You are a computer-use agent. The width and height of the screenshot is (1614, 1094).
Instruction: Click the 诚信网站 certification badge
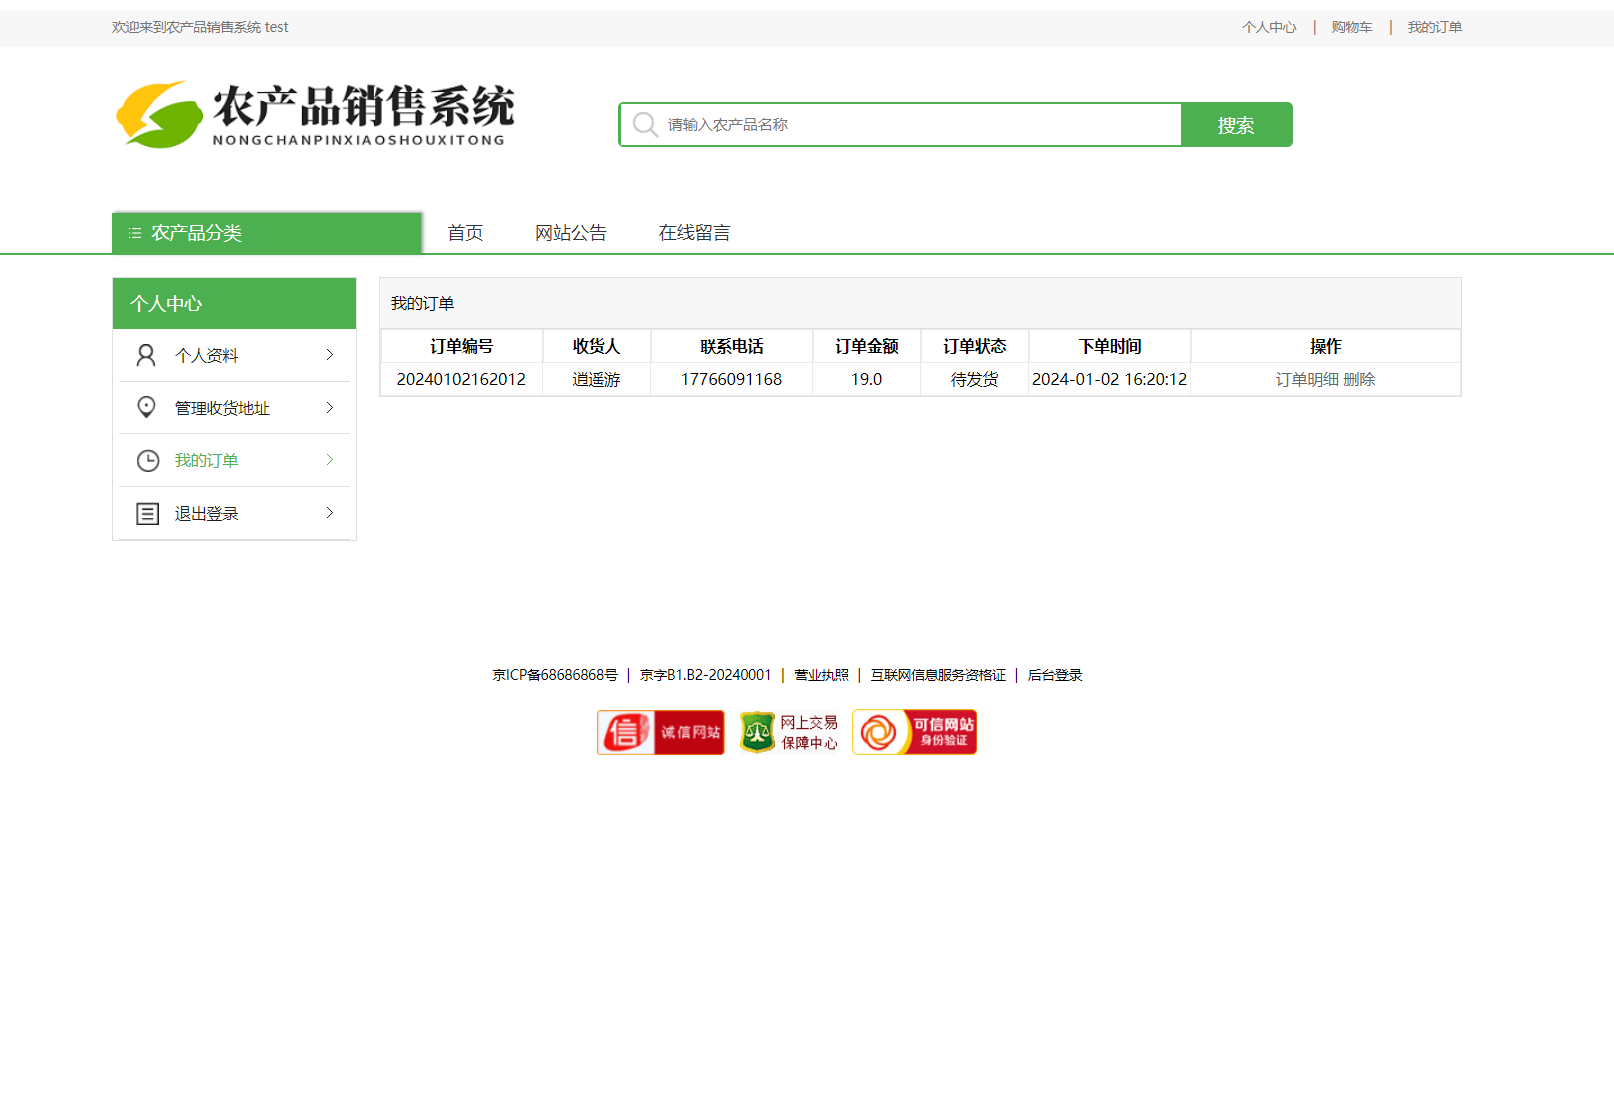[660, 731]
